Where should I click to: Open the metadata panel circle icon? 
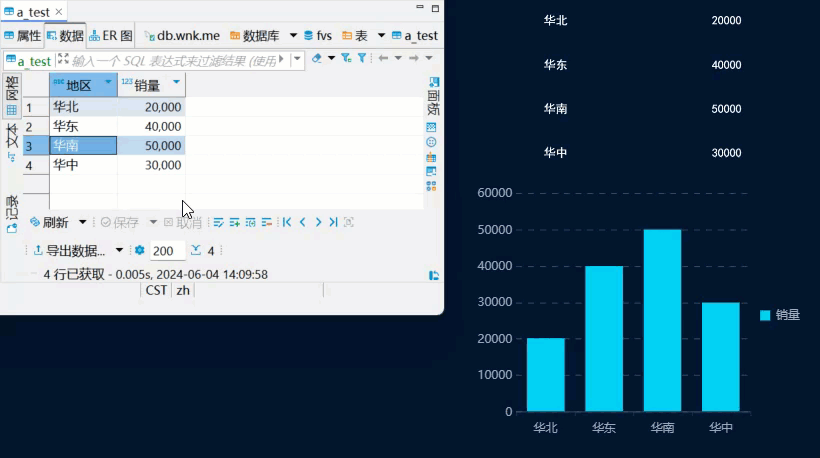(x=431, y=142)
